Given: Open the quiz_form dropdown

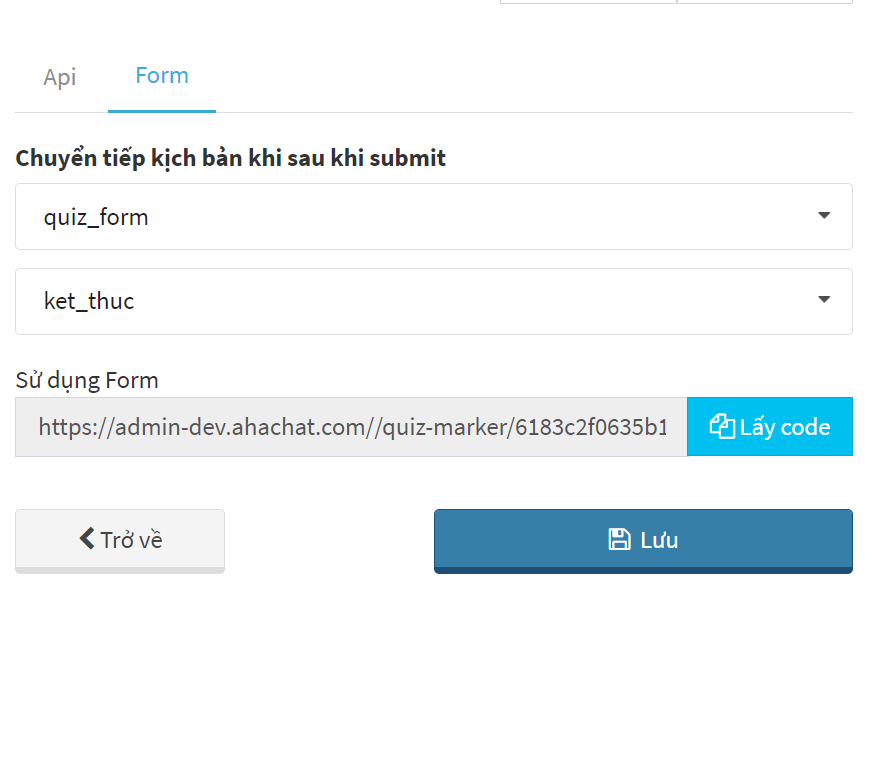Looking at the screenshot, I should pos(434,216).
